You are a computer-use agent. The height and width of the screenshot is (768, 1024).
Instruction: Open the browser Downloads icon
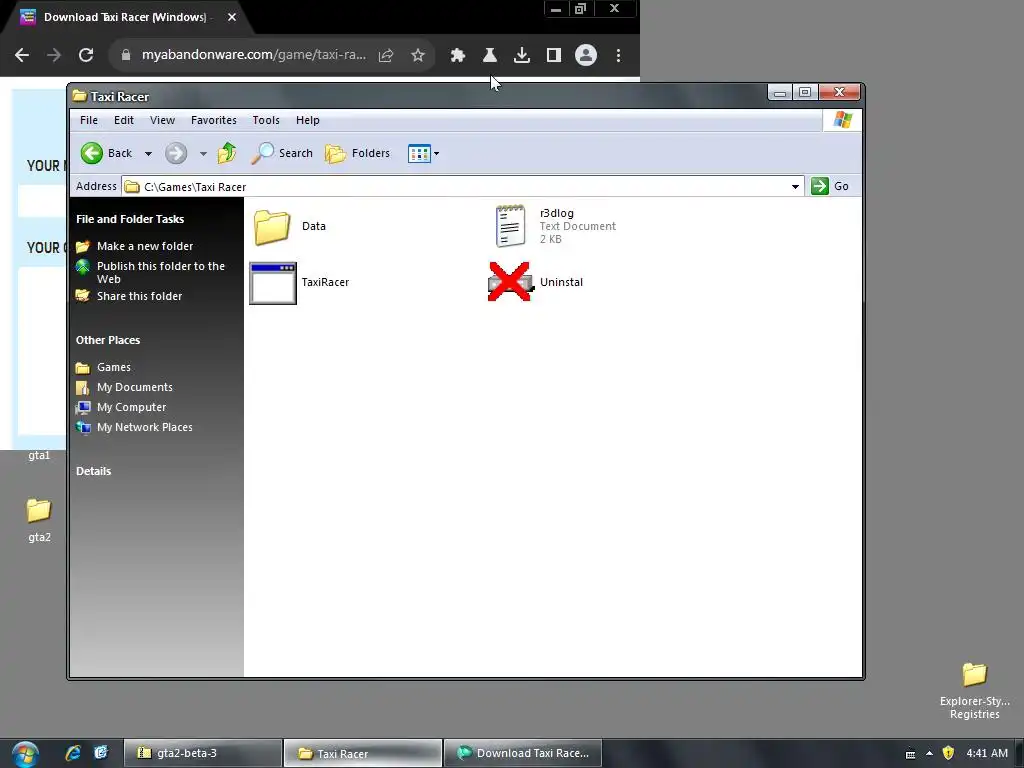pyautogui.click(x=522, y=56)
